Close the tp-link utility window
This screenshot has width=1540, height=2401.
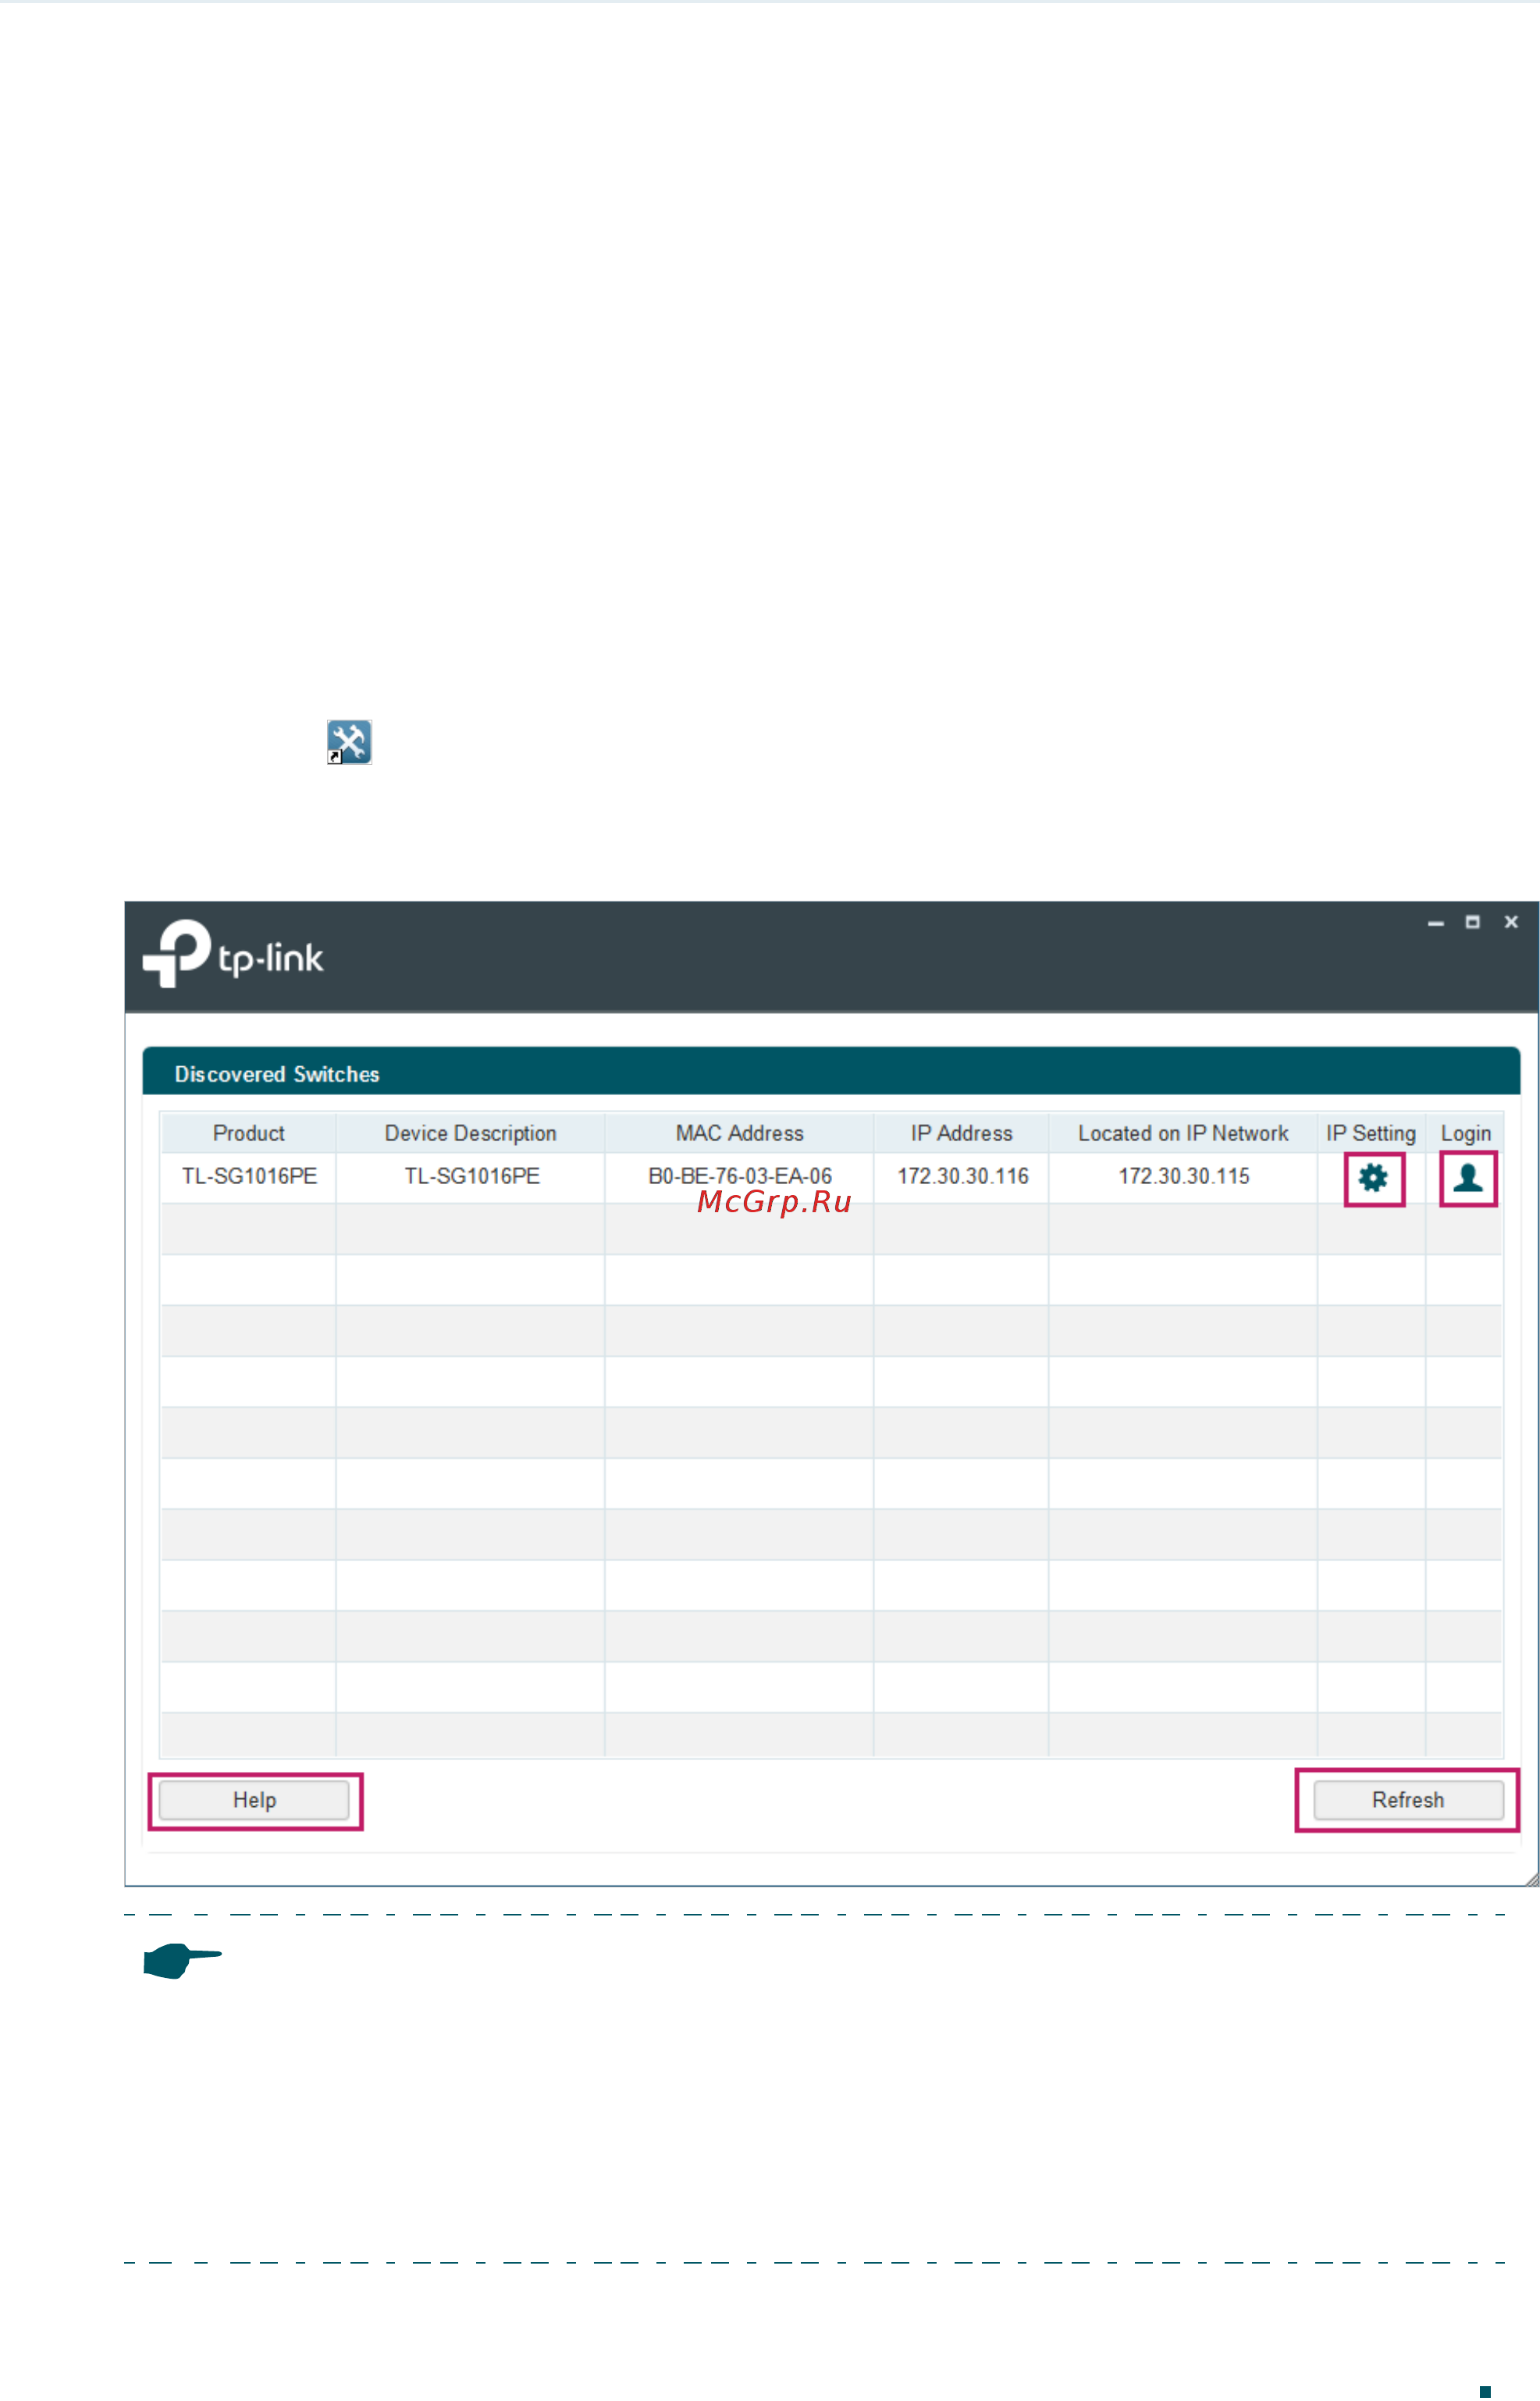coord(1511,922)
